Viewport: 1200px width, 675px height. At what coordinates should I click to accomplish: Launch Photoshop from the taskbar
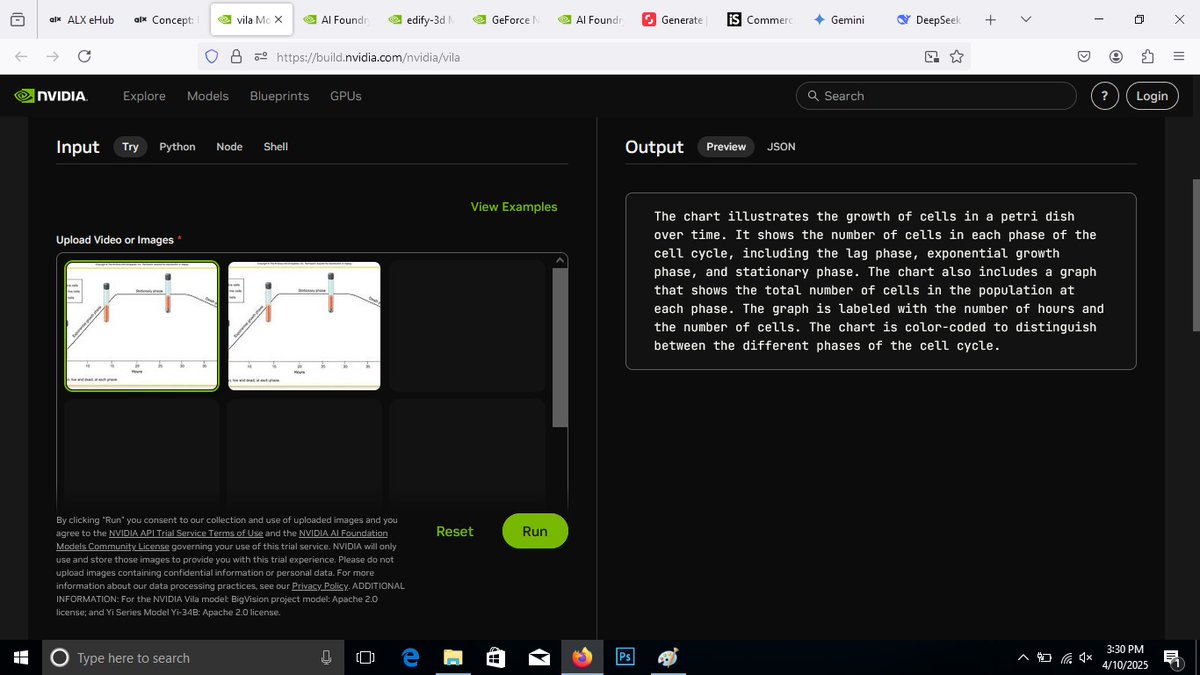click(624, 657)
